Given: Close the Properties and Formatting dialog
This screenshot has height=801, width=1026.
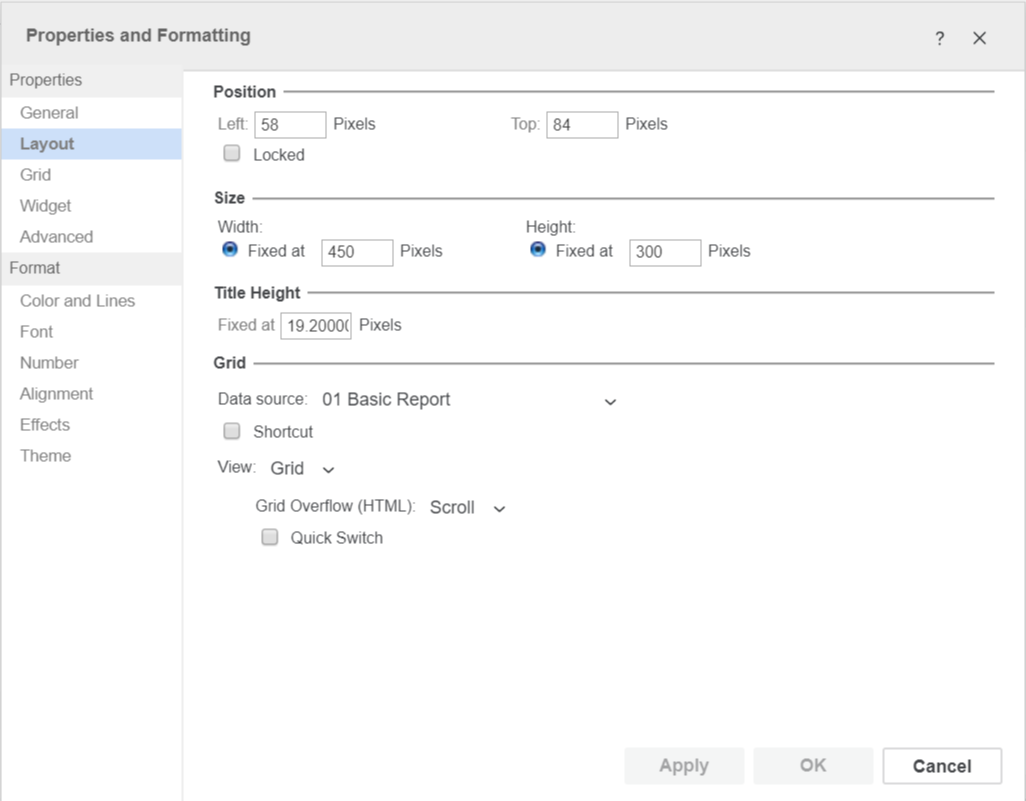Looking at the screenshot, I should [x=979, y=38].
